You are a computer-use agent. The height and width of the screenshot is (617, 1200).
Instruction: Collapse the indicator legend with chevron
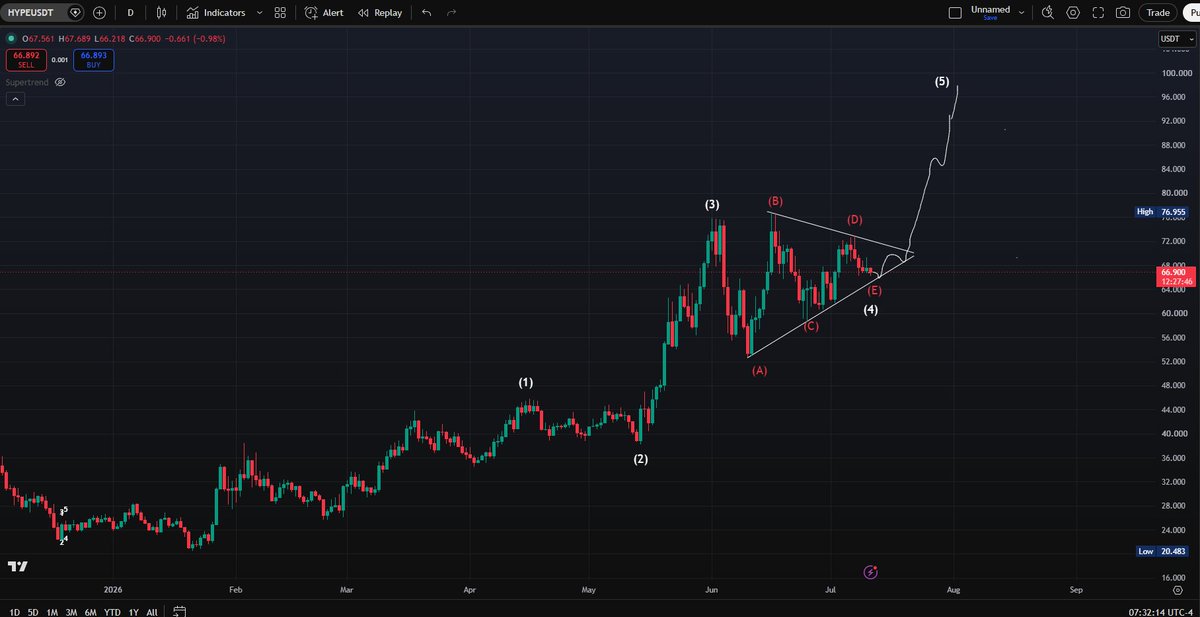pos(15,99)
